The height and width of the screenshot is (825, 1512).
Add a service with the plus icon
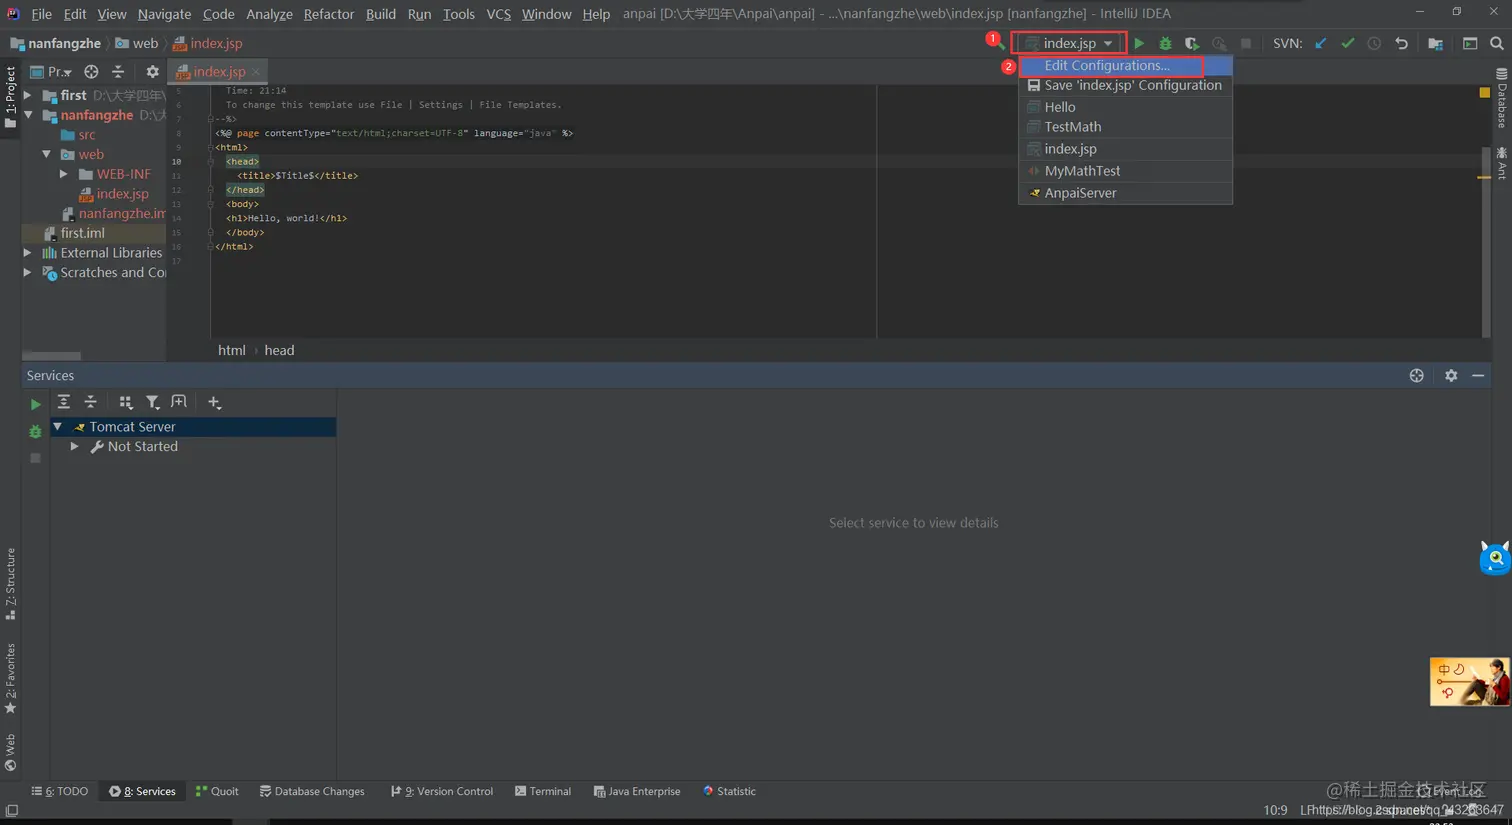pyautogui.click(x=214, y=402)
